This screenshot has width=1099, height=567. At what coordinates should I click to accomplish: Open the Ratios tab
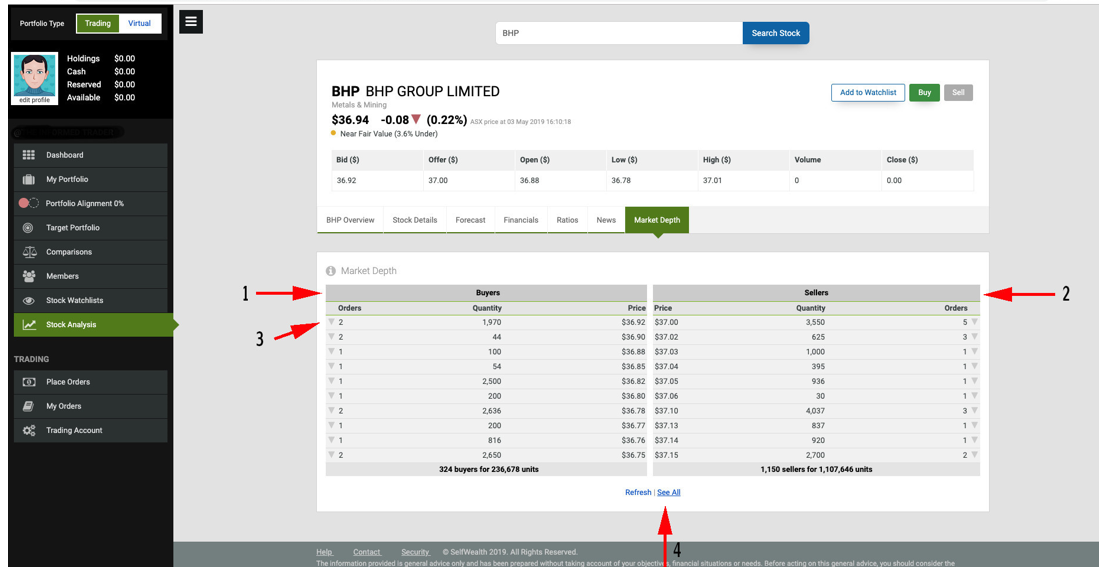[x=568, y=220]
